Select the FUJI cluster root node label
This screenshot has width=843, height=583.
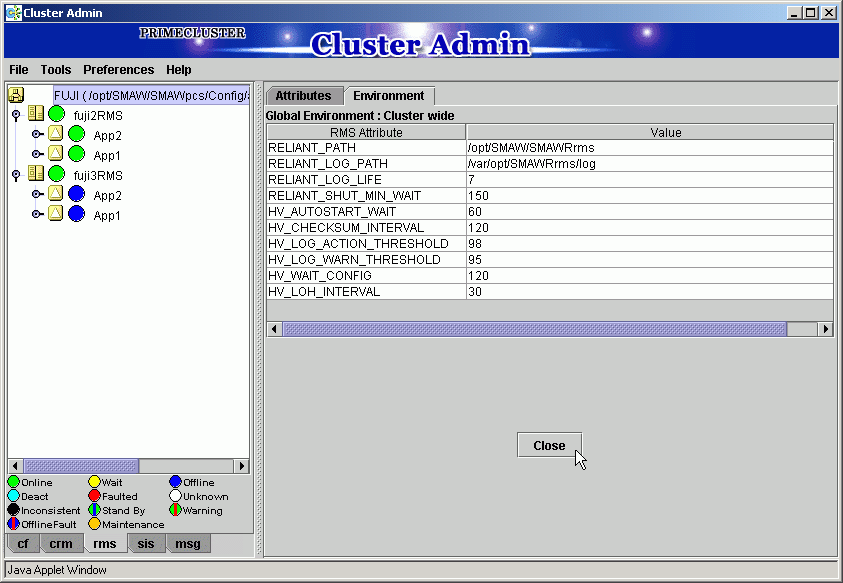[x=152, y=95]
